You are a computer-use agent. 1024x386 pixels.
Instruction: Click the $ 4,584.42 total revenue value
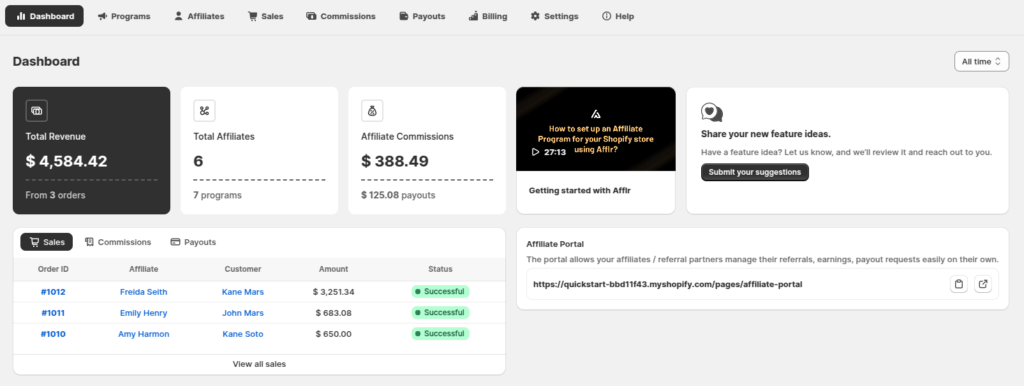click(67, 161)
